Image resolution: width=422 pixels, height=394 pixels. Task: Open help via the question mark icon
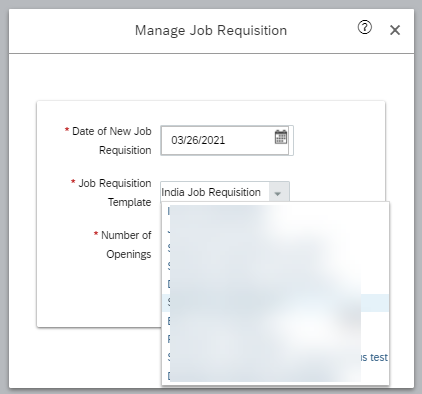pos(365,27)
